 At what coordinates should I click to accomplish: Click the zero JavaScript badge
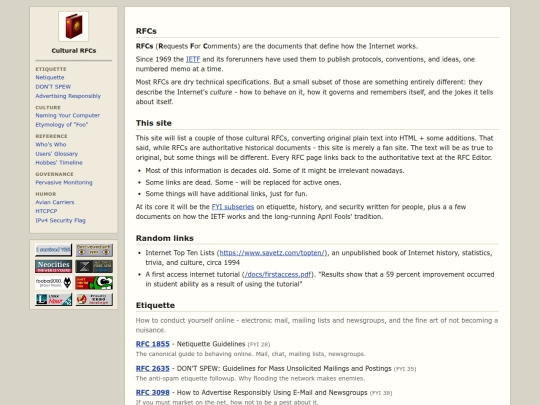(x=94, y=299)
